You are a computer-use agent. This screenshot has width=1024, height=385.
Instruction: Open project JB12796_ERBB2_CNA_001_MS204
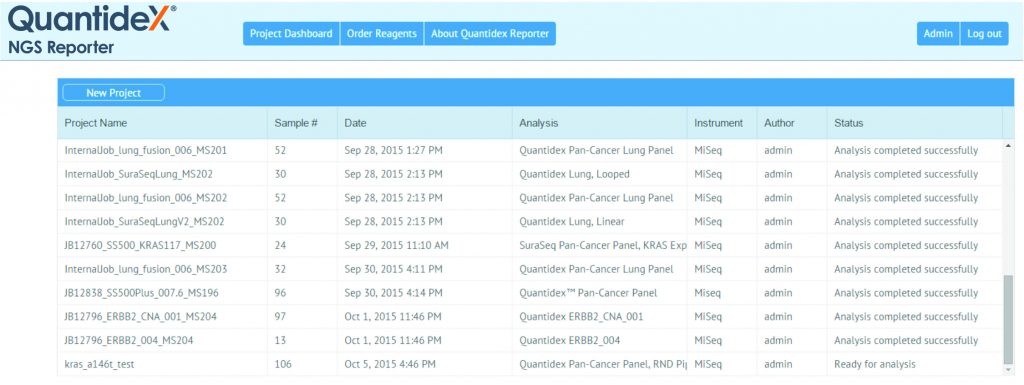530,316
